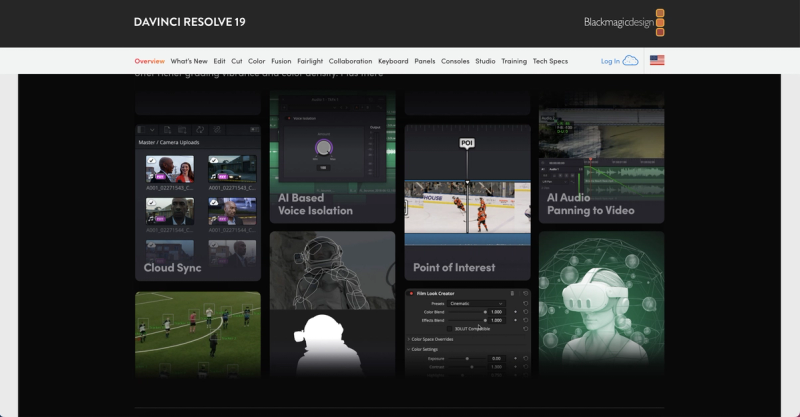The height and width of the screenshot is (417, 800).
Task: Click the bald man with police tape thumbnail
Action: [x=232, y=211]
